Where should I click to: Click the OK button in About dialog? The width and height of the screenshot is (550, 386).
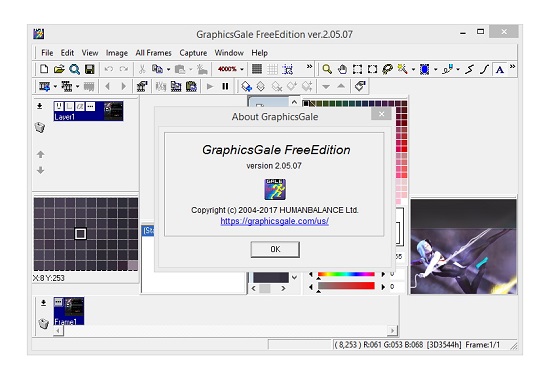(275, 249)
